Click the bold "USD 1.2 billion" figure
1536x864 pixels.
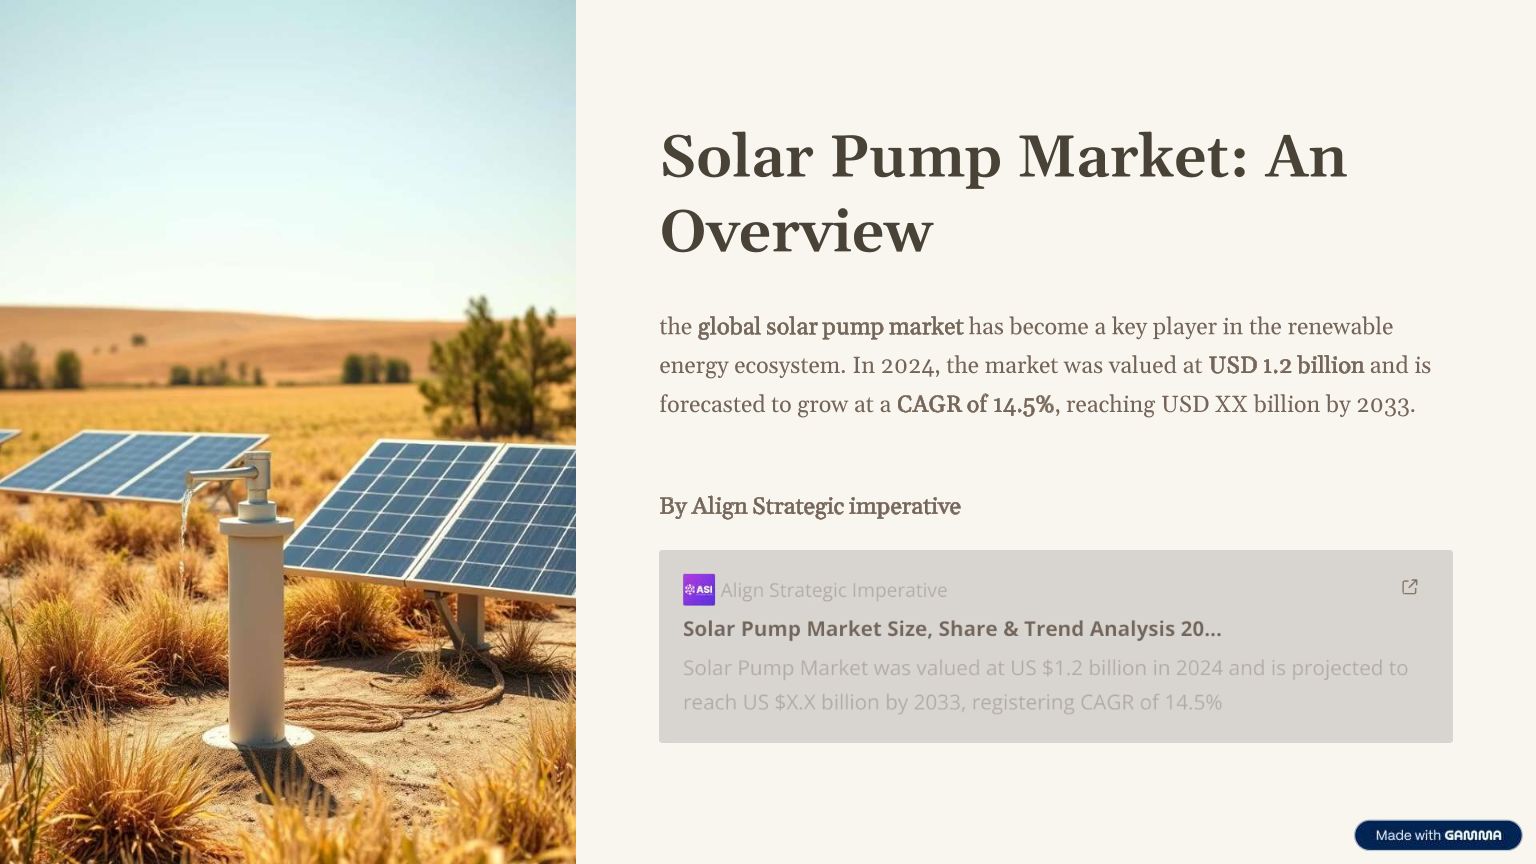click(x=1286, y=366)
